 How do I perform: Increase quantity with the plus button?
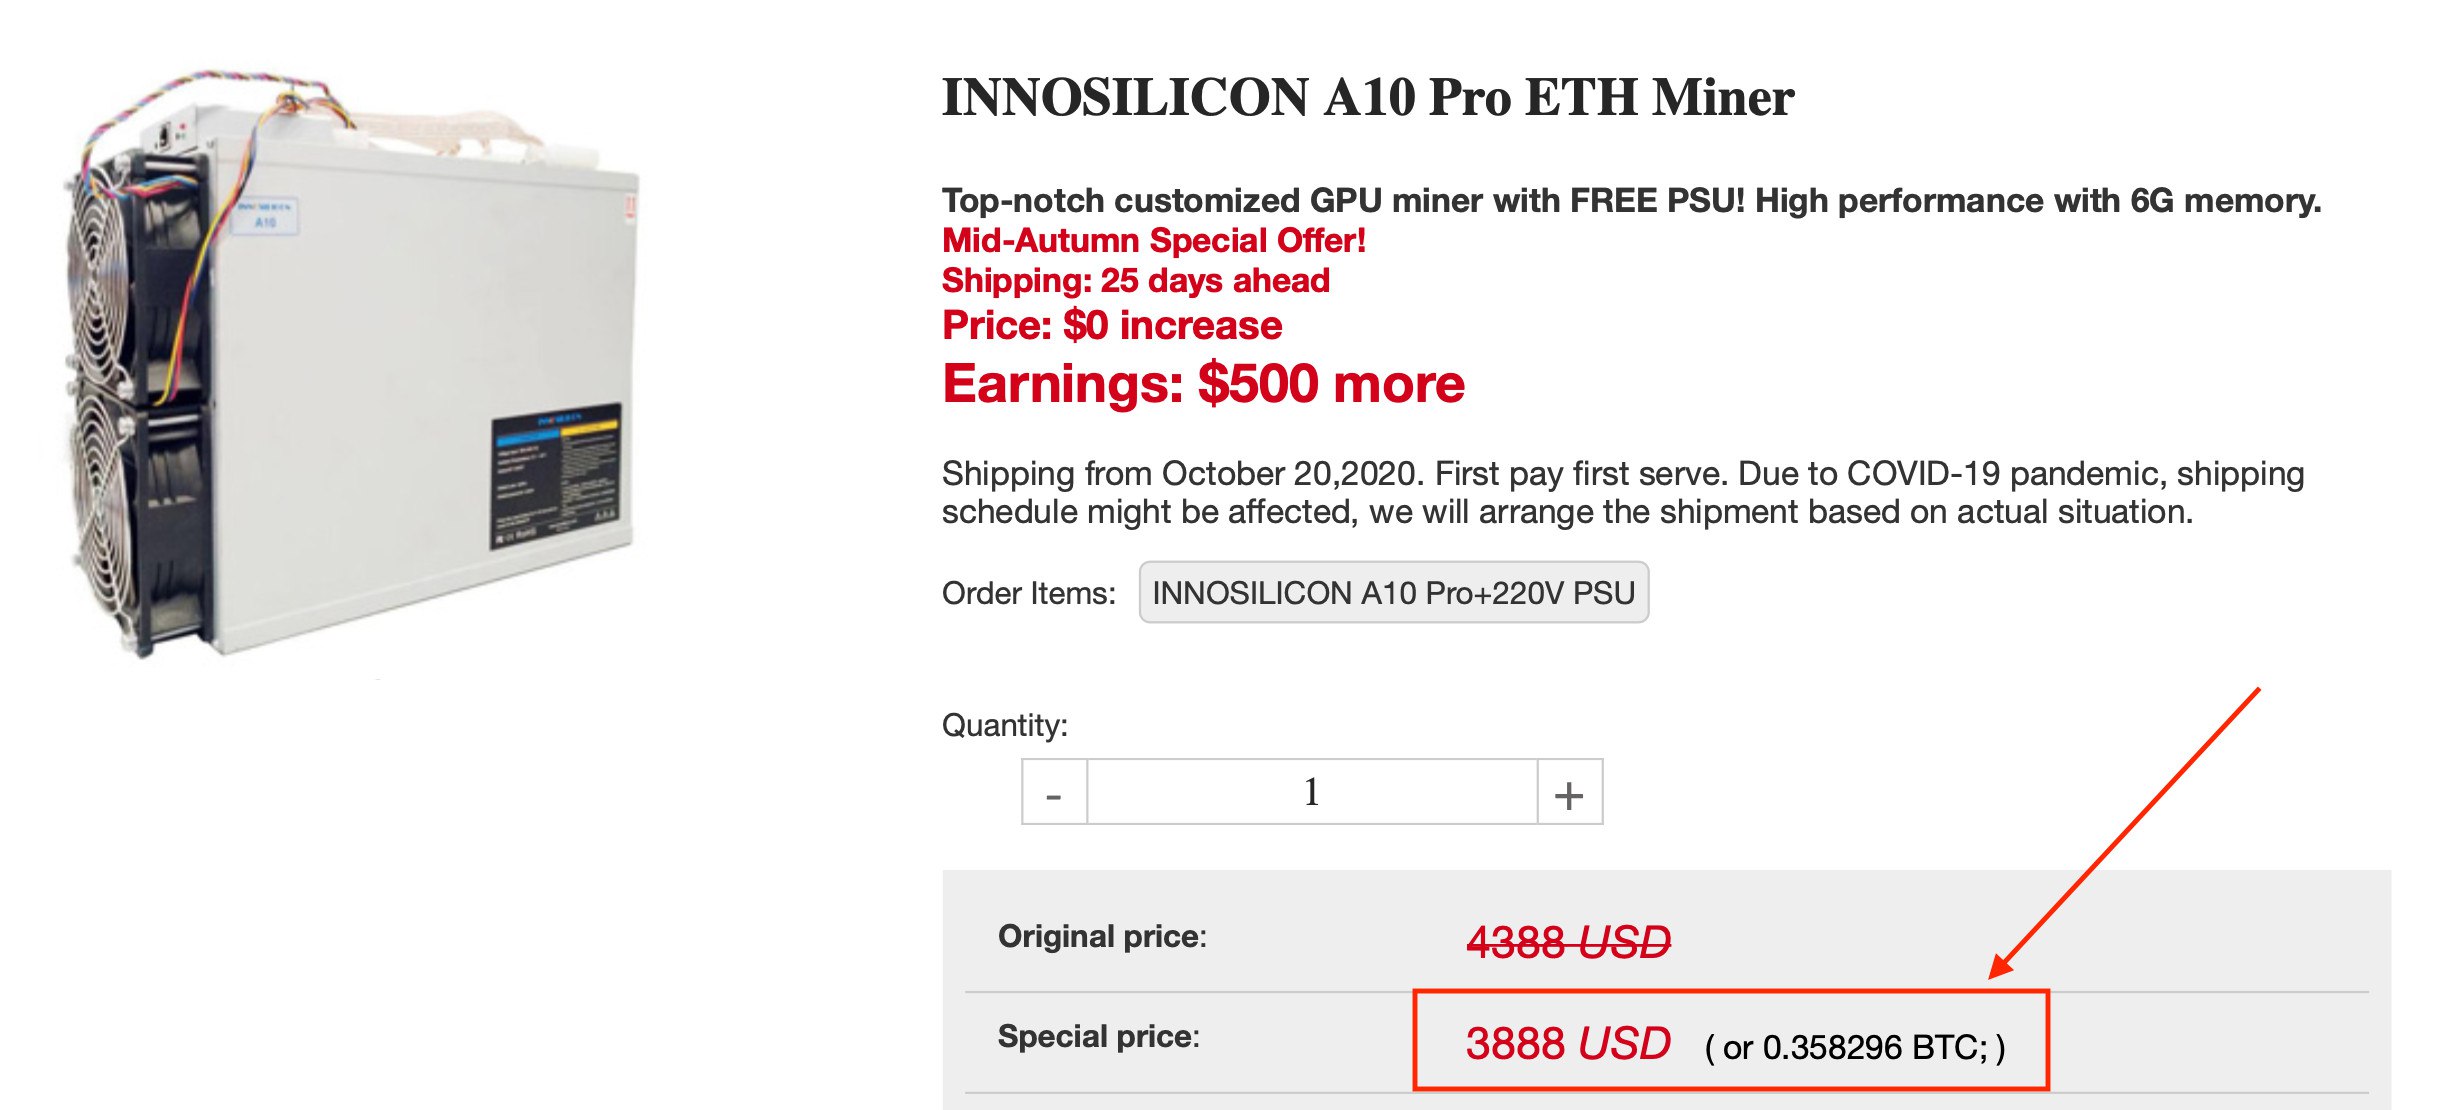[1569, 793]
